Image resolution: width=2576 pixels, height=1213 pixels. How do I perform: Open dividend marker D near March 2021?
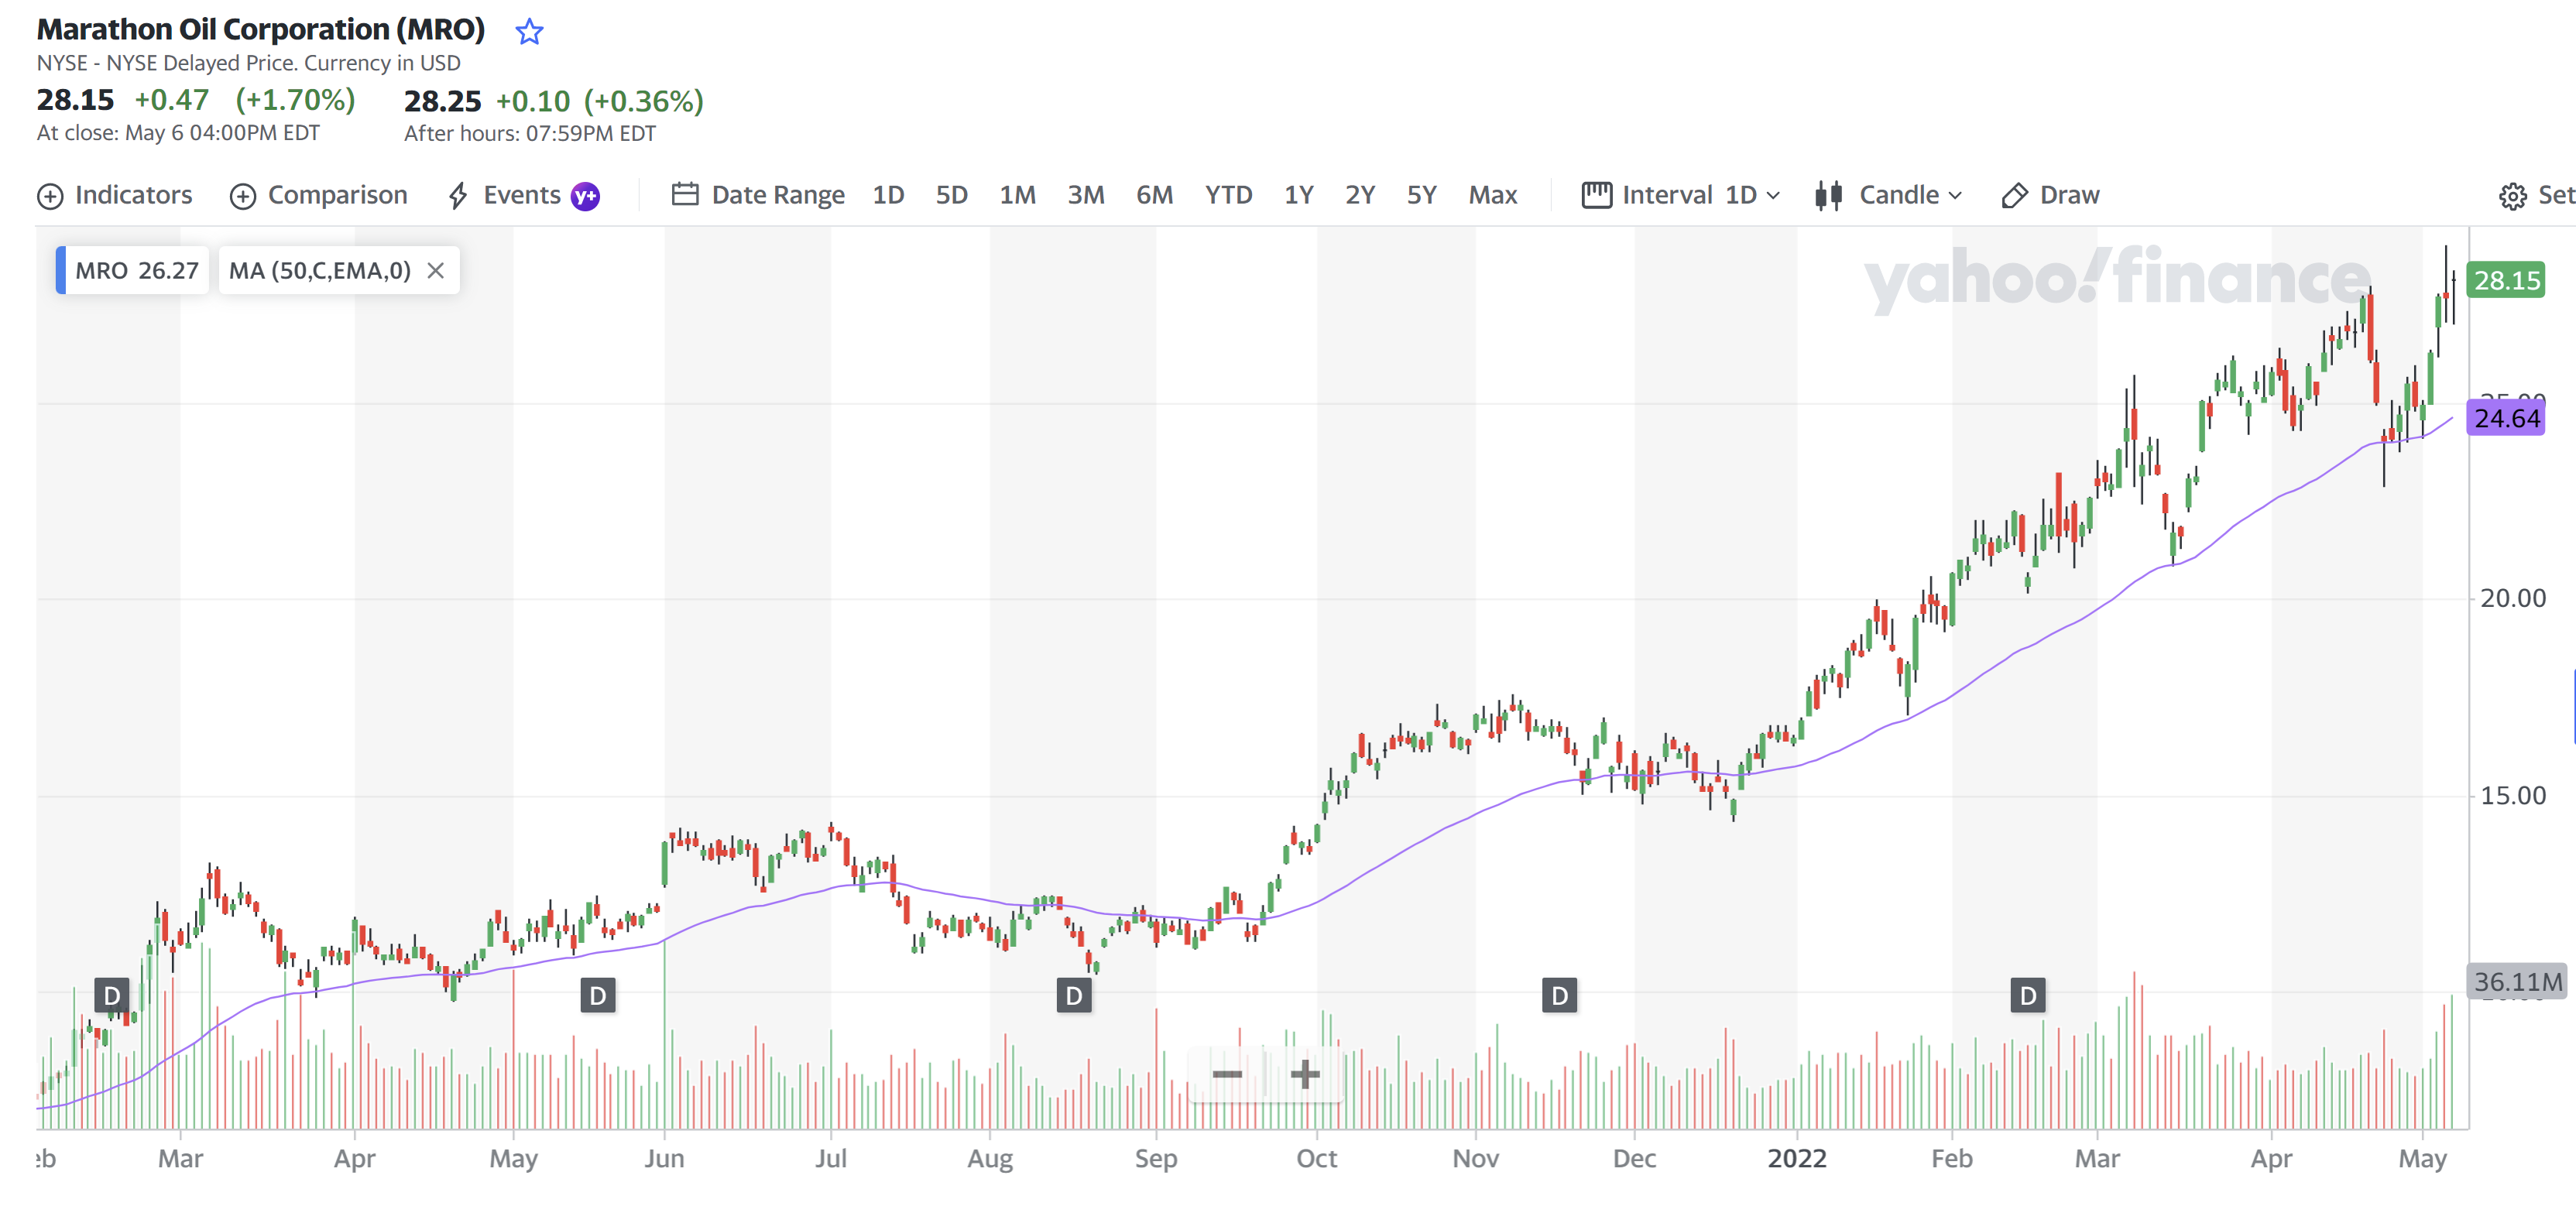(112, 996)
